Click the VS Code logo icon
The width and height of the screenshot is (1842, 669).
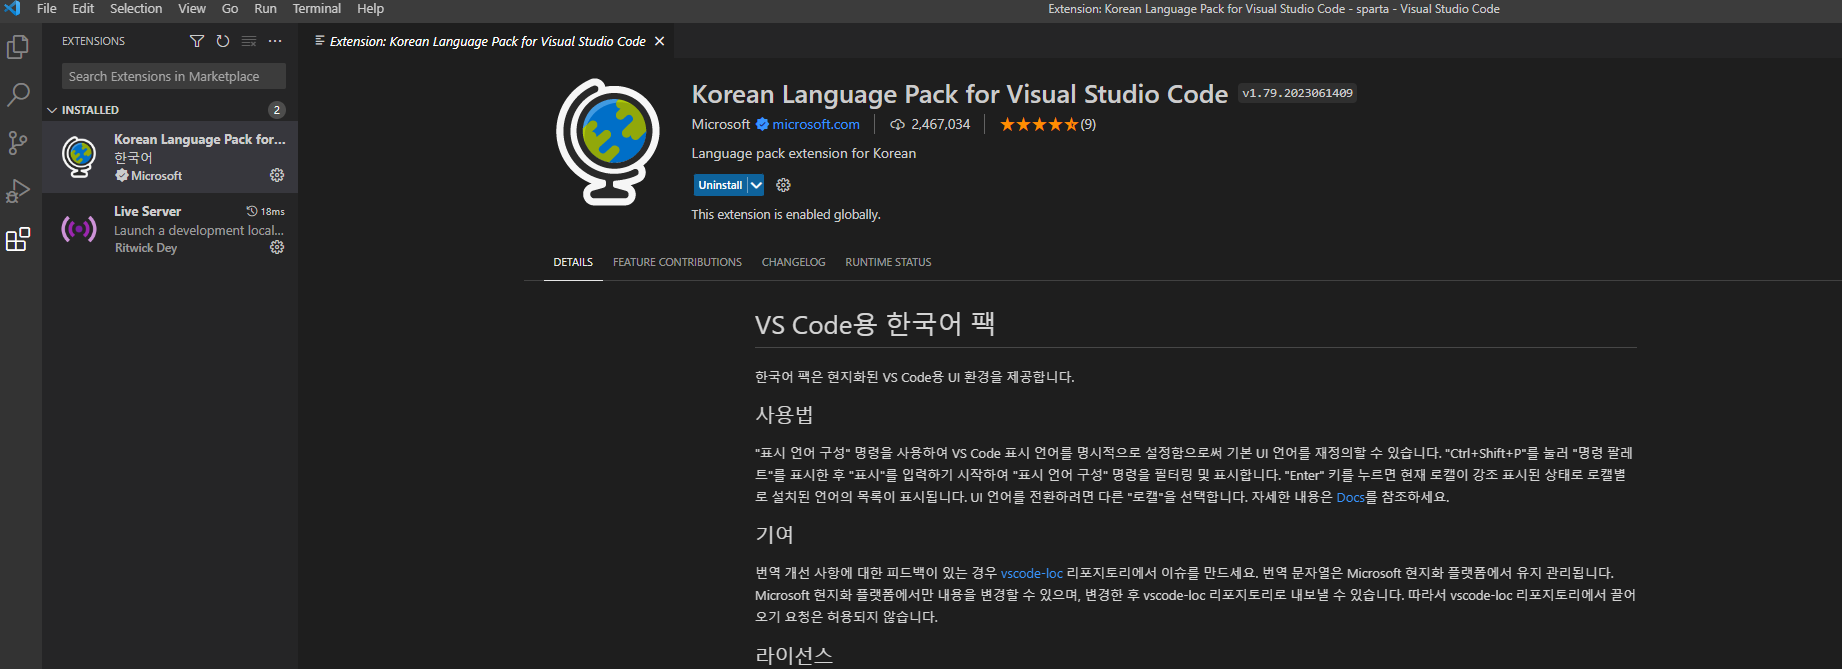(x=12, y=8)
